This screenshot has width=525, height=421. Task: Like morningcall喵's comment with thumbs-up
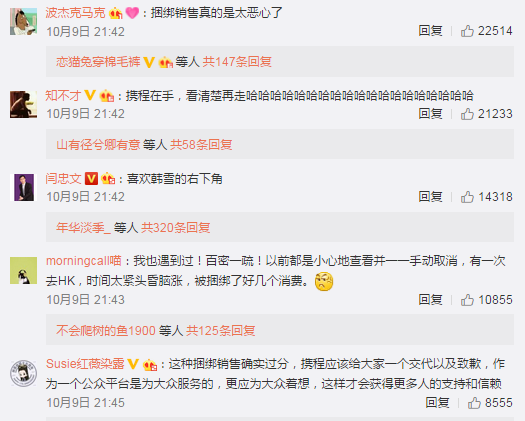coord(467,300)
